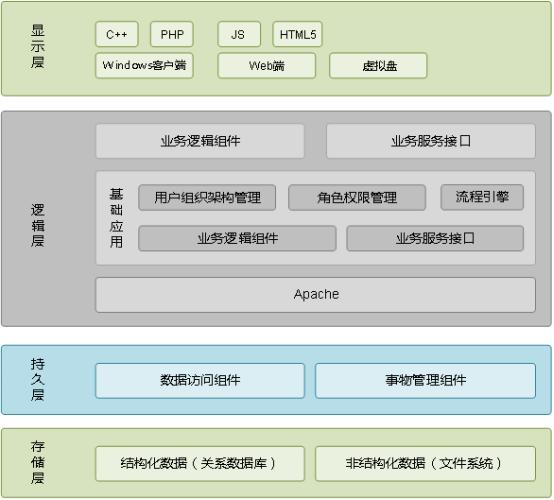
Task: Click 业务服务接口 inside 基础应用 group
Action: (435, 239)
